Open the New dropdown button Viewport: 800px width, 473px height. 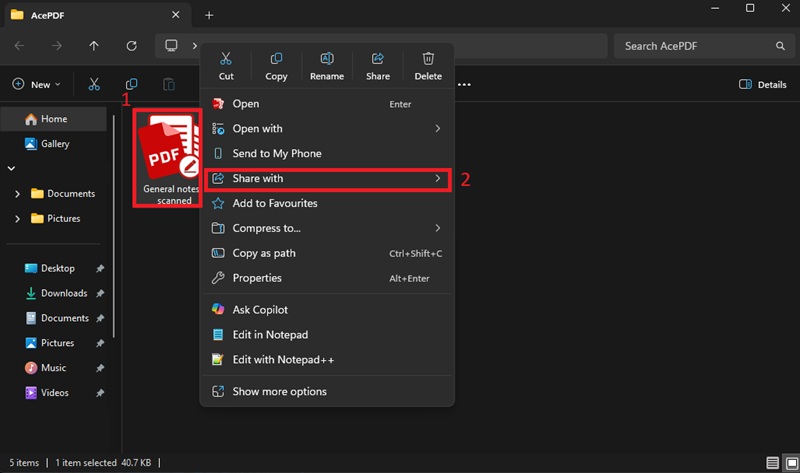point(37,84)
